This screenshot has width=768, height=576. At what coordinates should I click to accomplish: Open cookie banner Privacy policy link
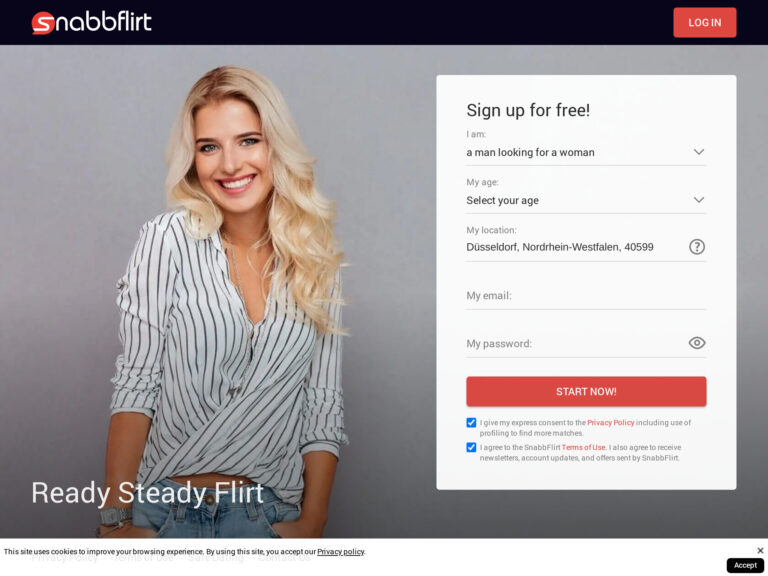pyautogui.click(x=340, y=552)
